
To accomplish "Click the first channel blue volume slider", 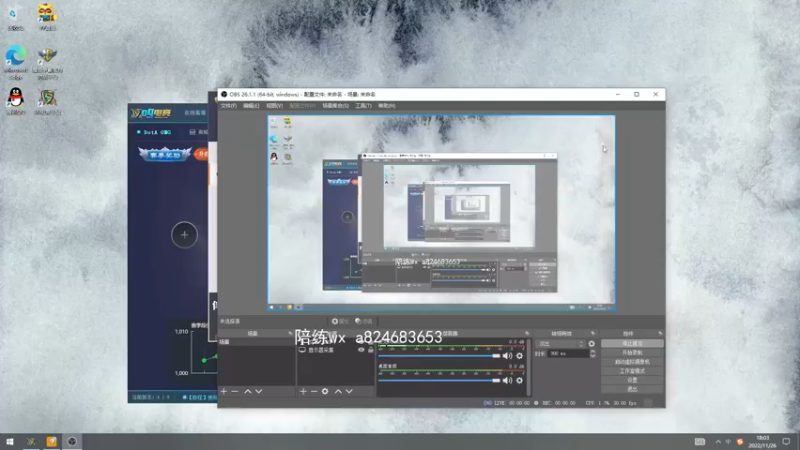I will pos(439,356).
